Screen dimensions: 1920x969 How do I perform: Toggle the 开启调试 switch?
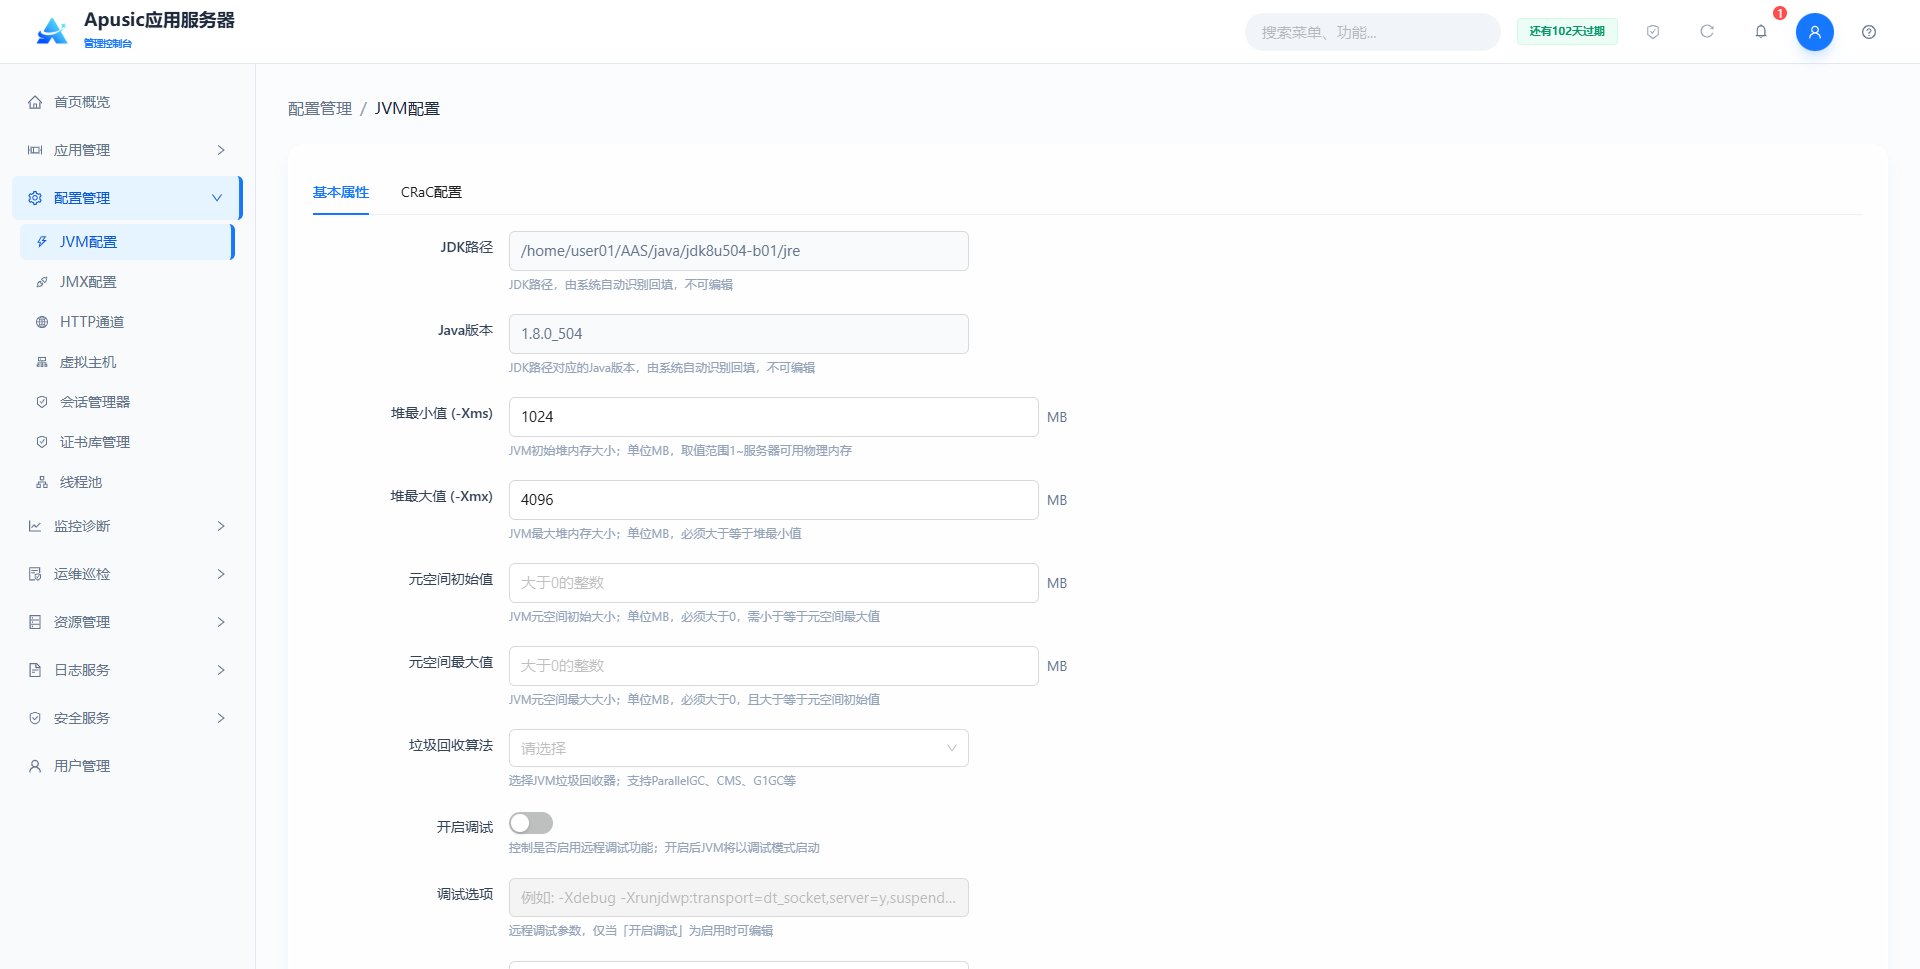531,823
